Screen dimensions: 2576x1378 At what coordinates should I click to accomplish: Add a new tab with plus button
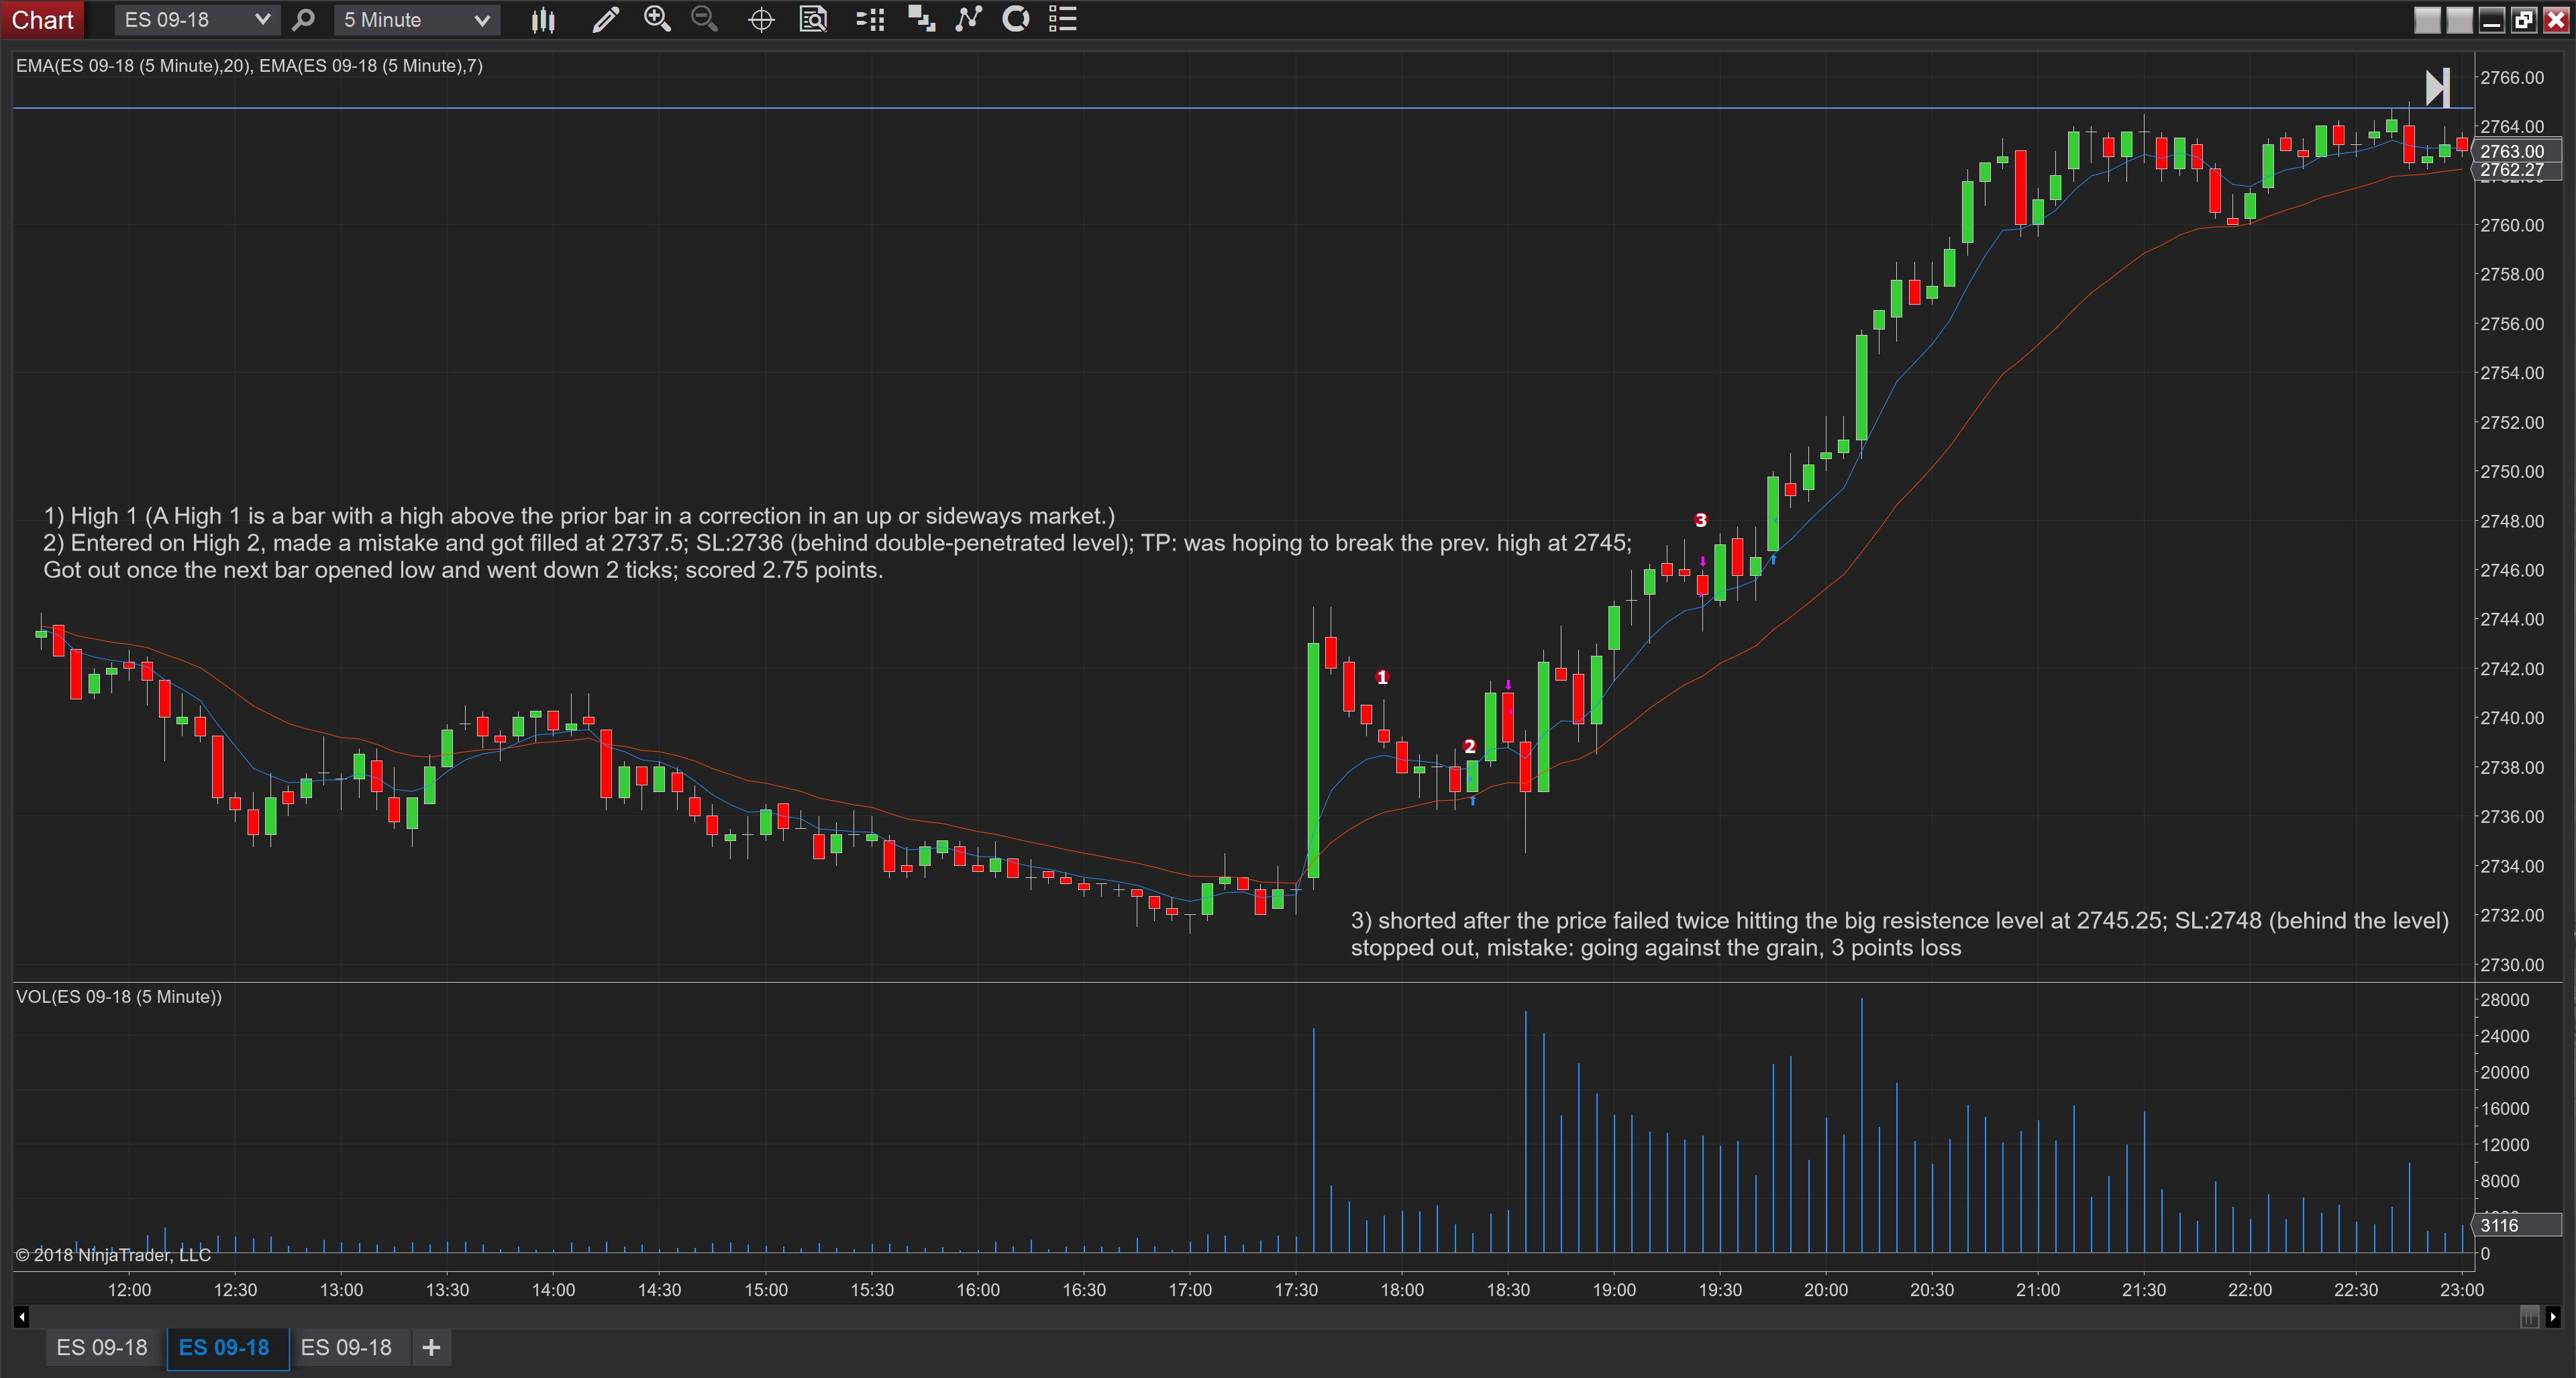431,1348
